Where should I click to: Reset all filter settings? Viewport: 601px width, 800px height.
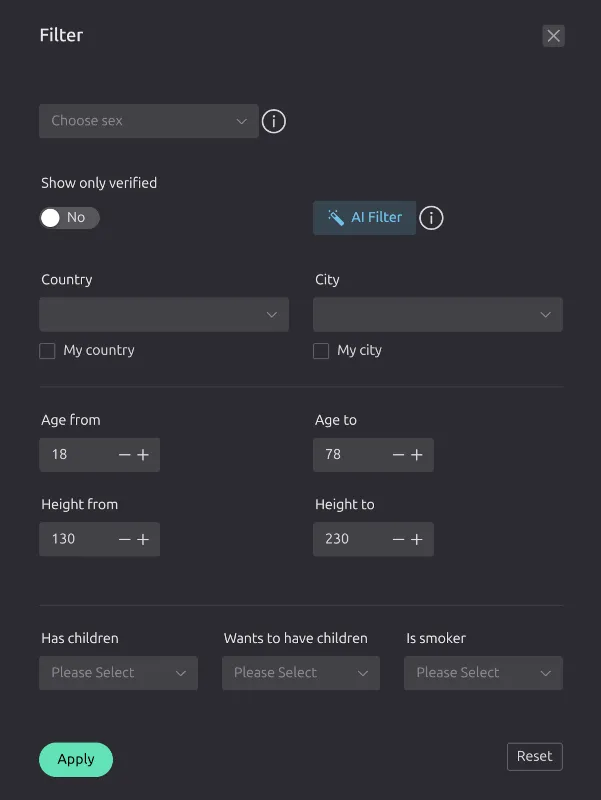point(534,757)
